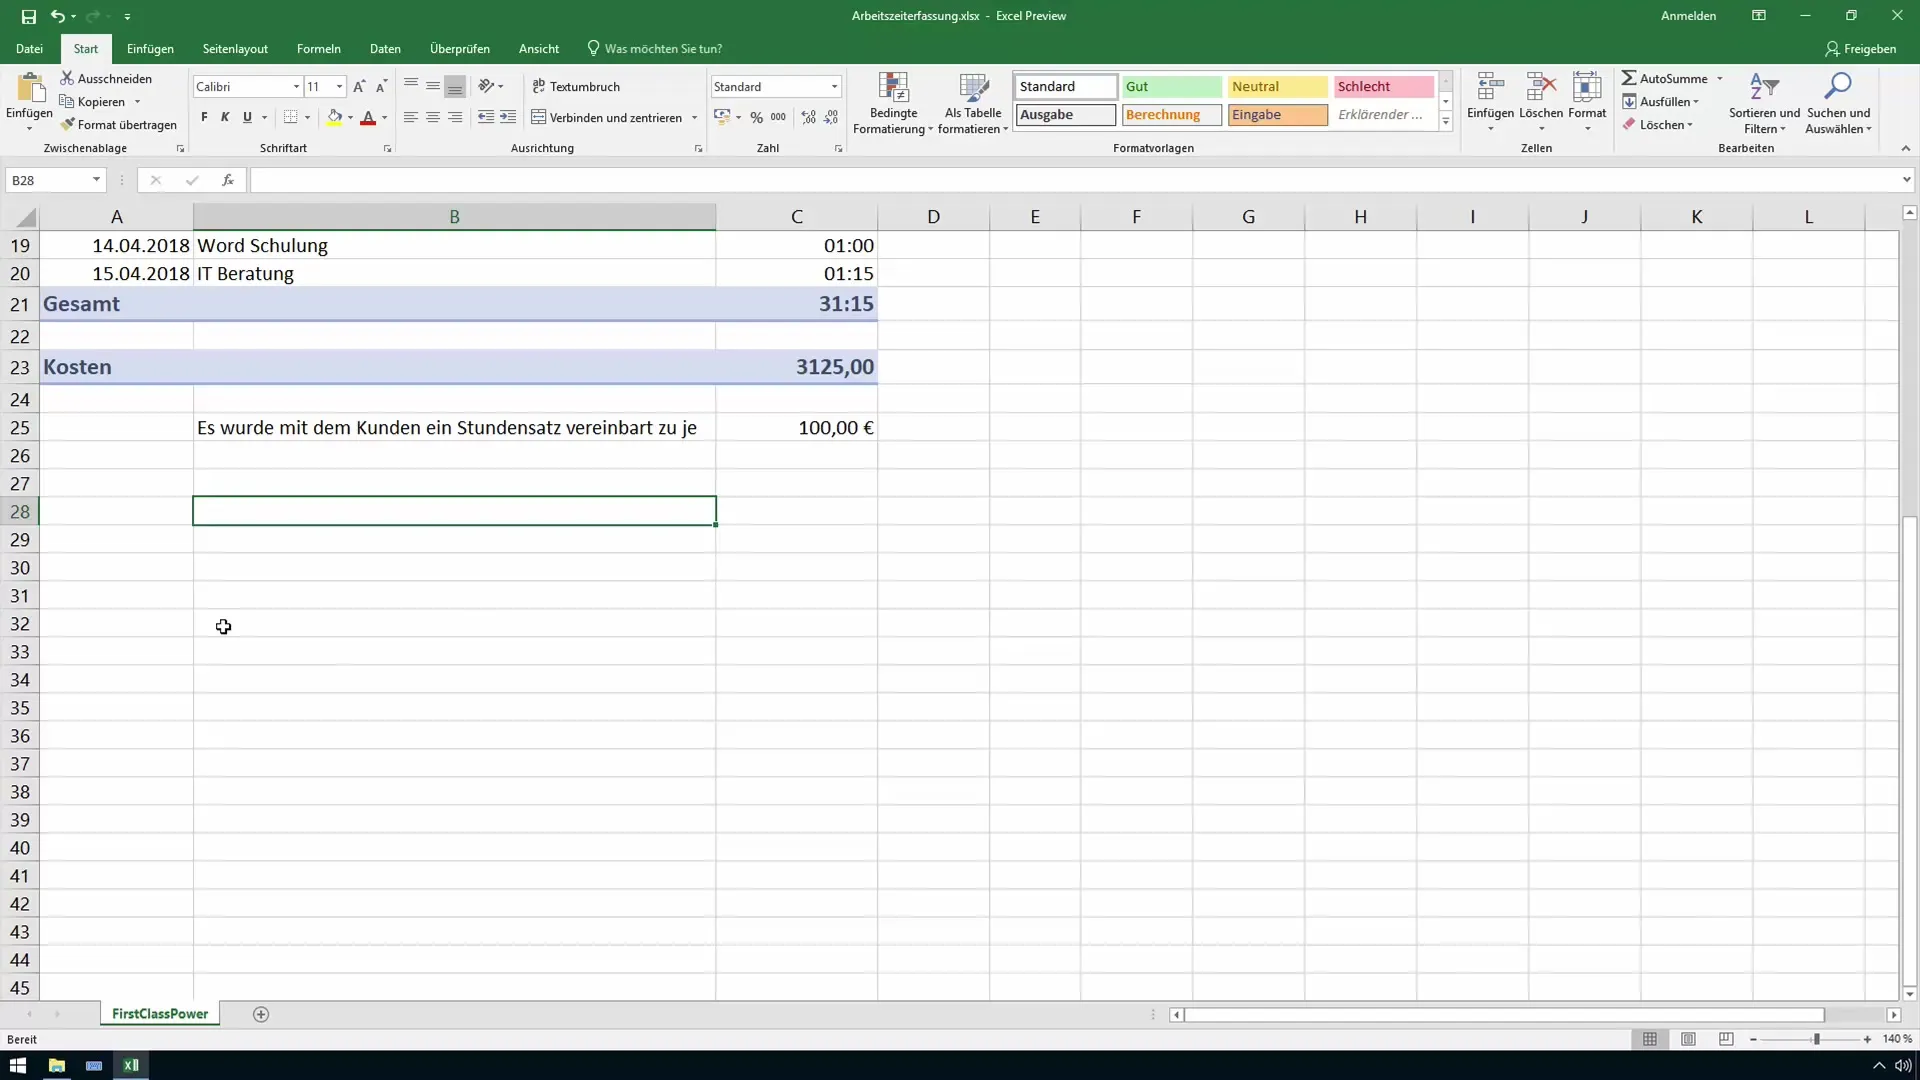
Task: Select column C header
Action: pos(796,216)
